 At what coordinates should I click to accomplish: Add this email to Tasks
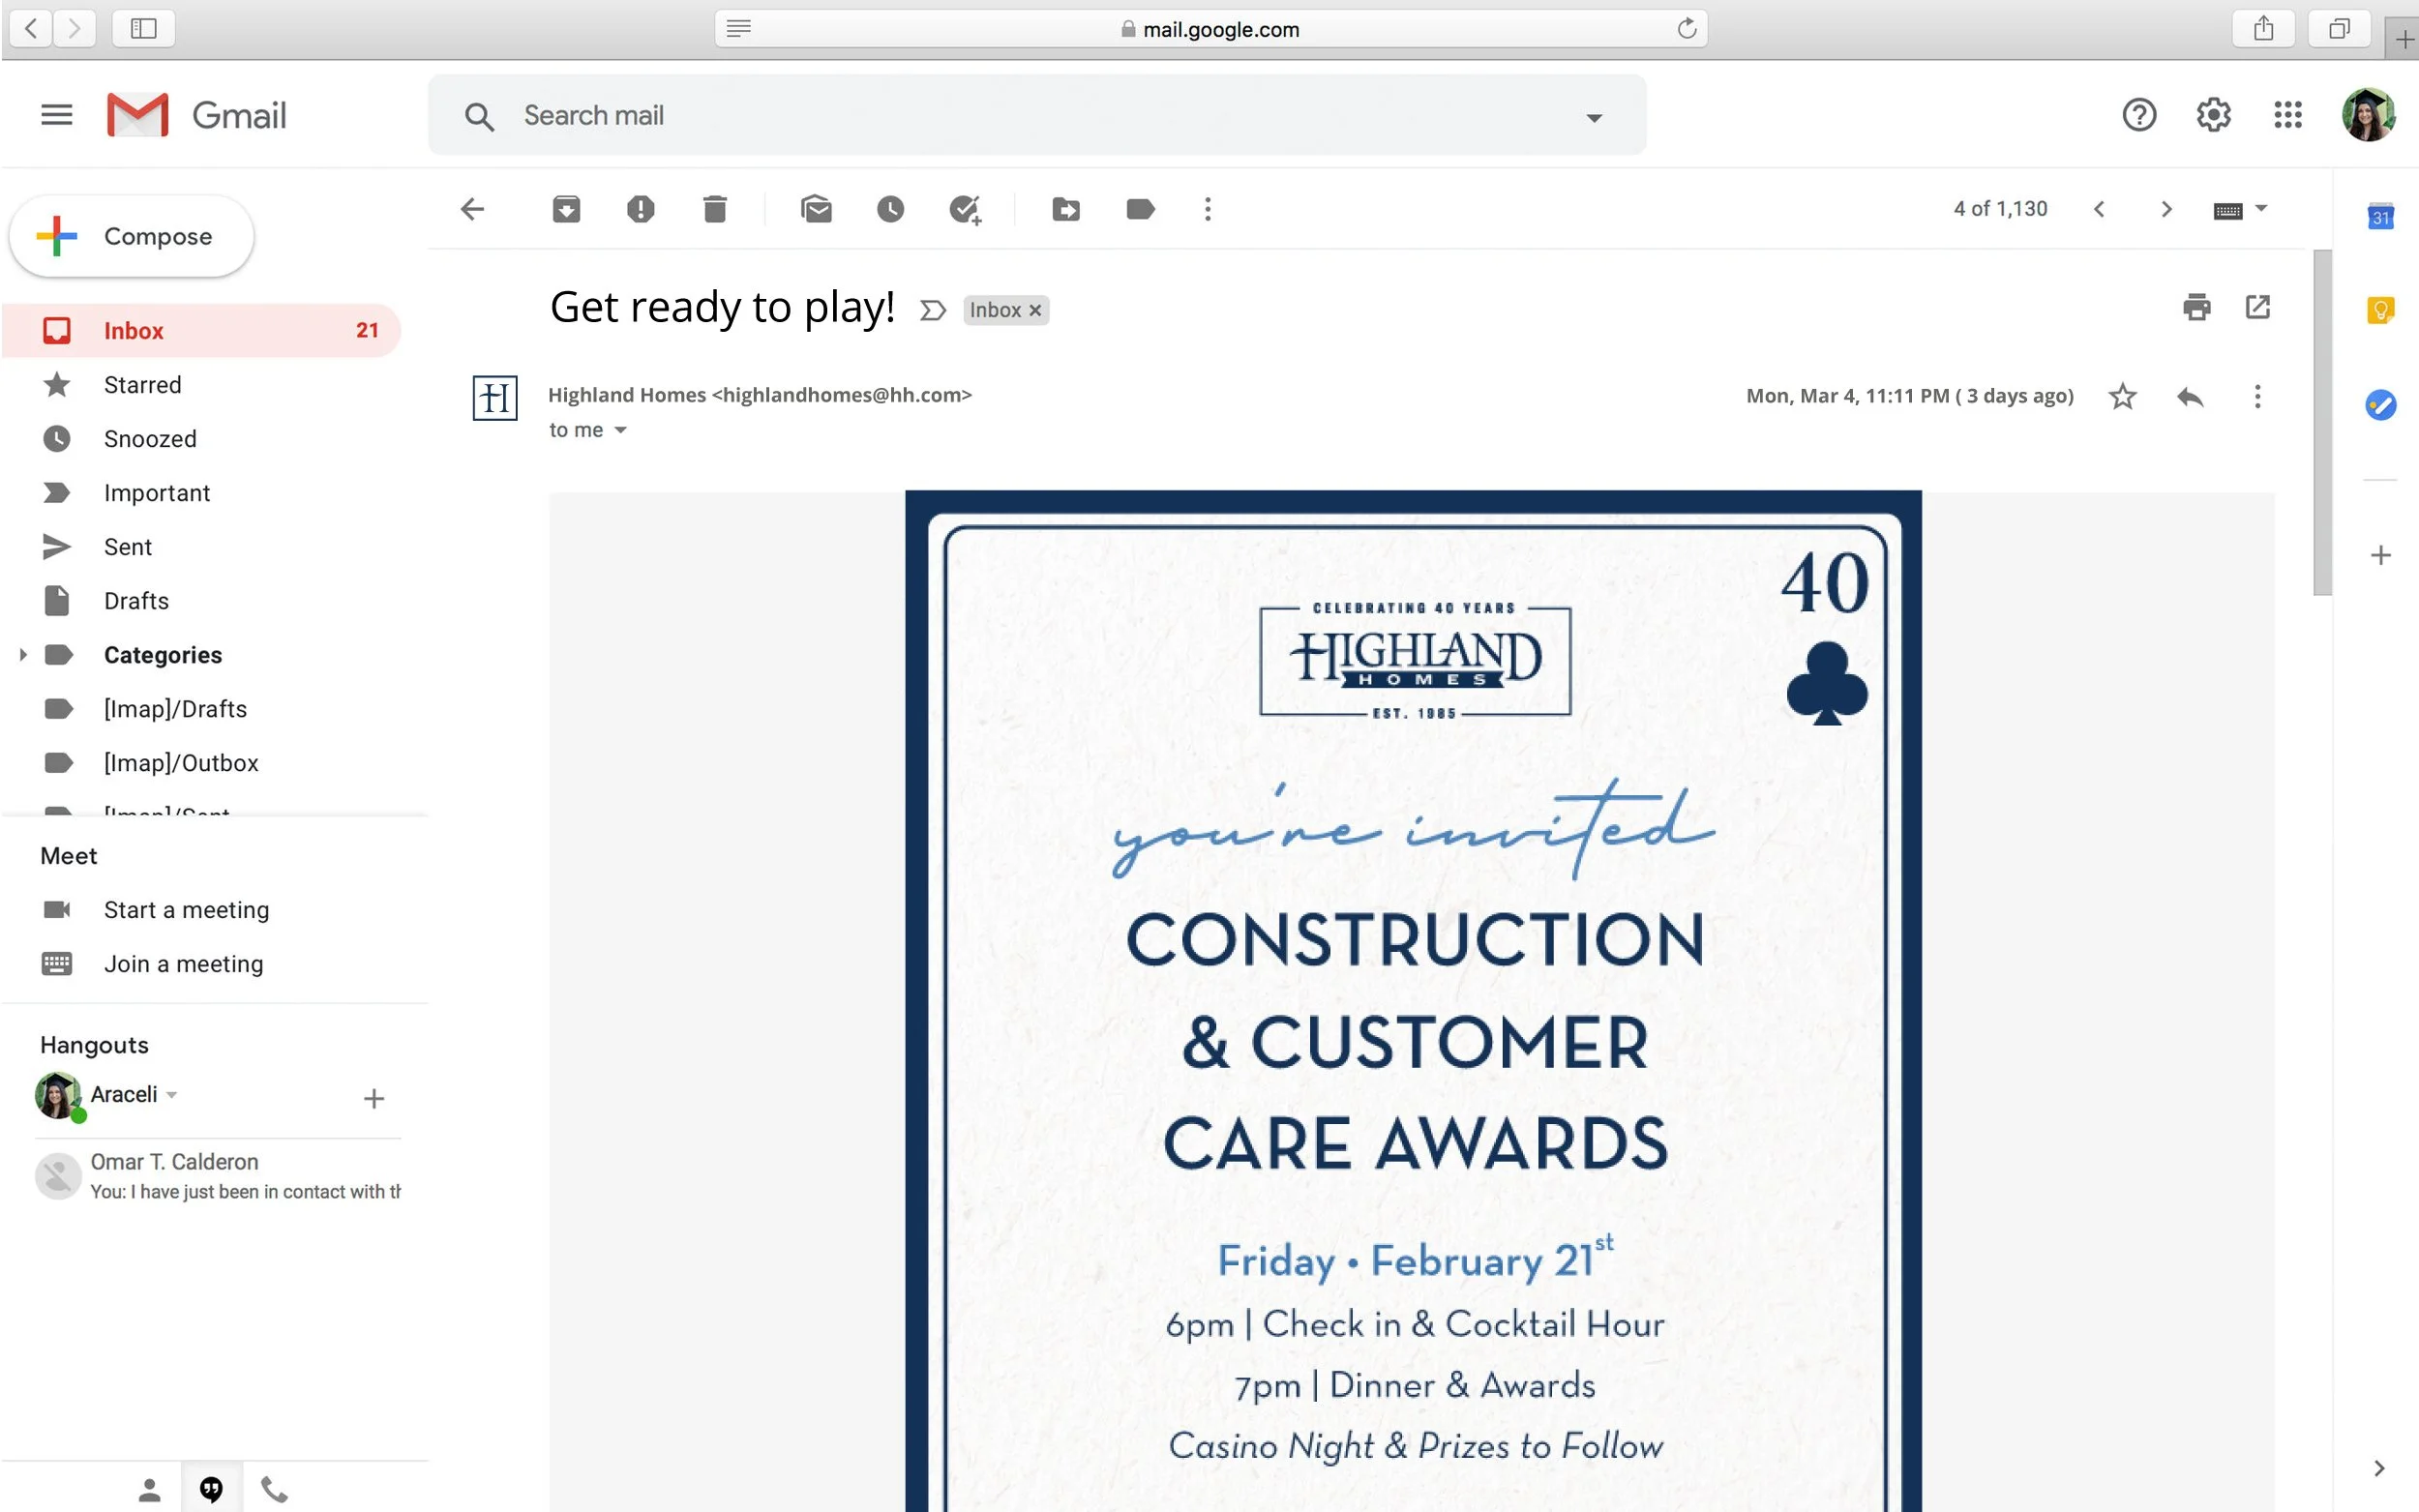pyautogui.click(x=965, y=210)
